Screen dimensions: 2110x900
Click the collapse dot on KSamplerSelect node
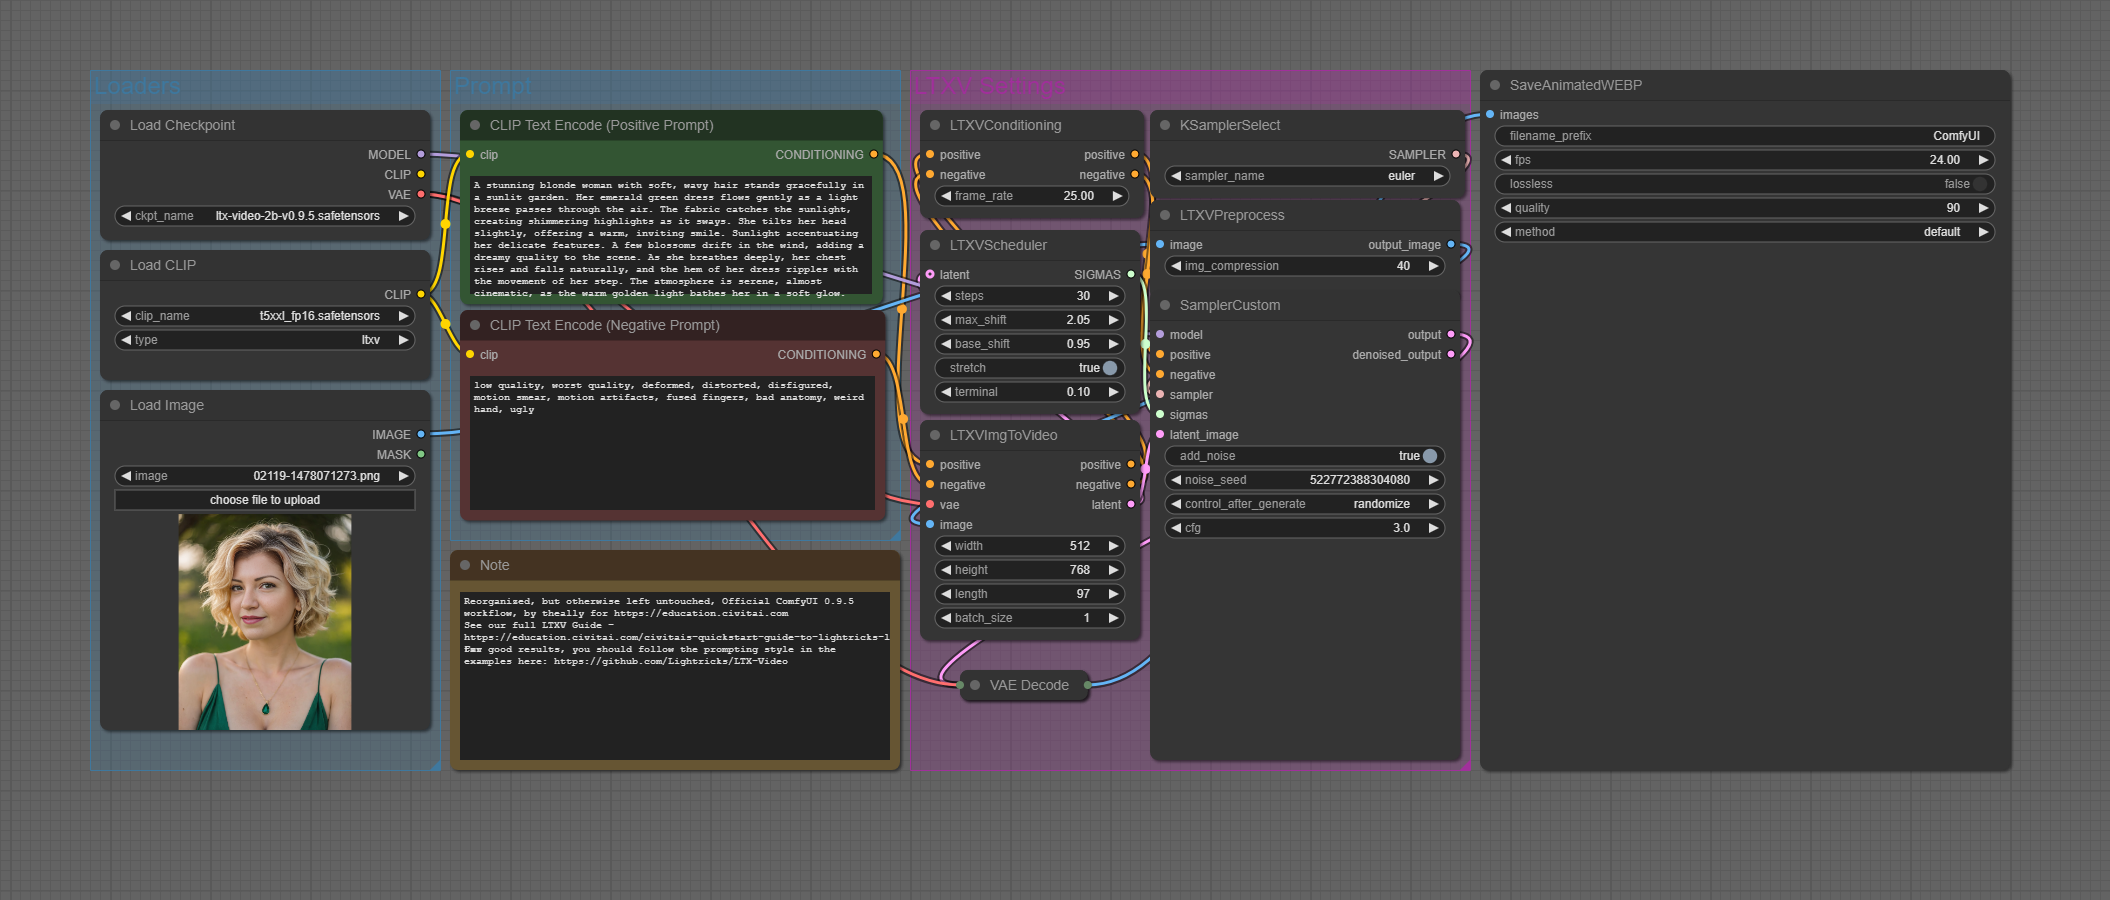point(1165,125)
